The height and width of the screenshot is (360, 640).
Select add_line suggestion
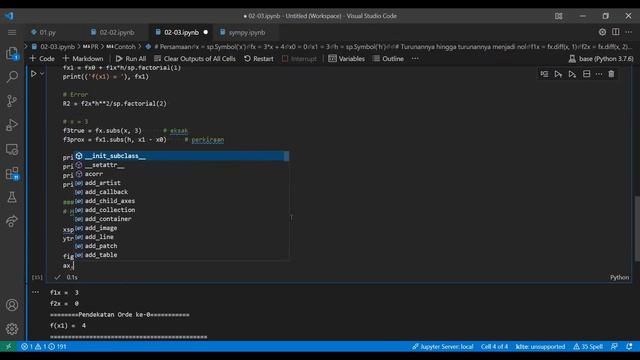point(181,237)
